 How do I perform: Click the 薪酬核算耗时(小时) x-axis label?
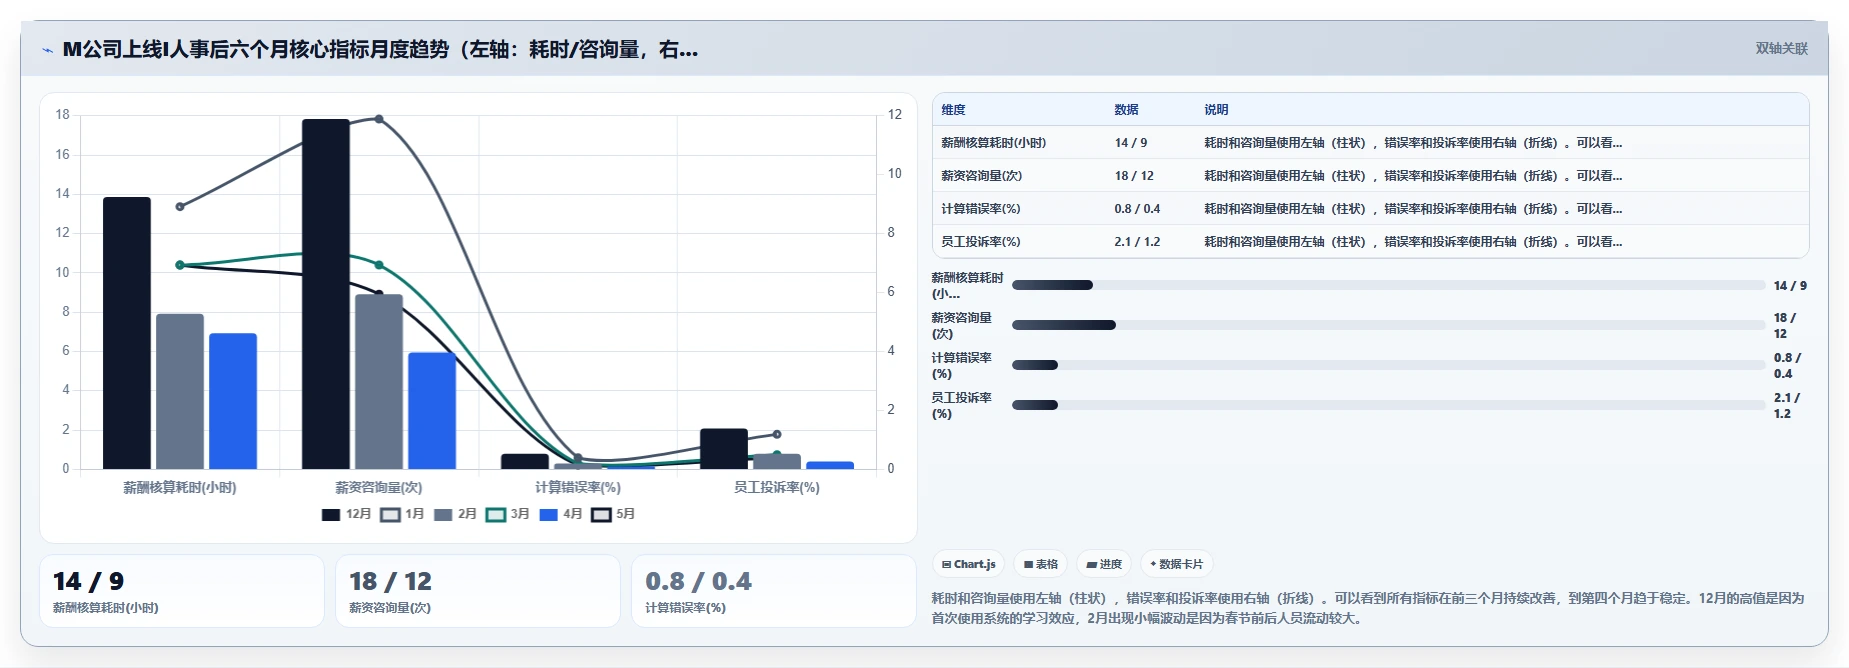[180, 488]
